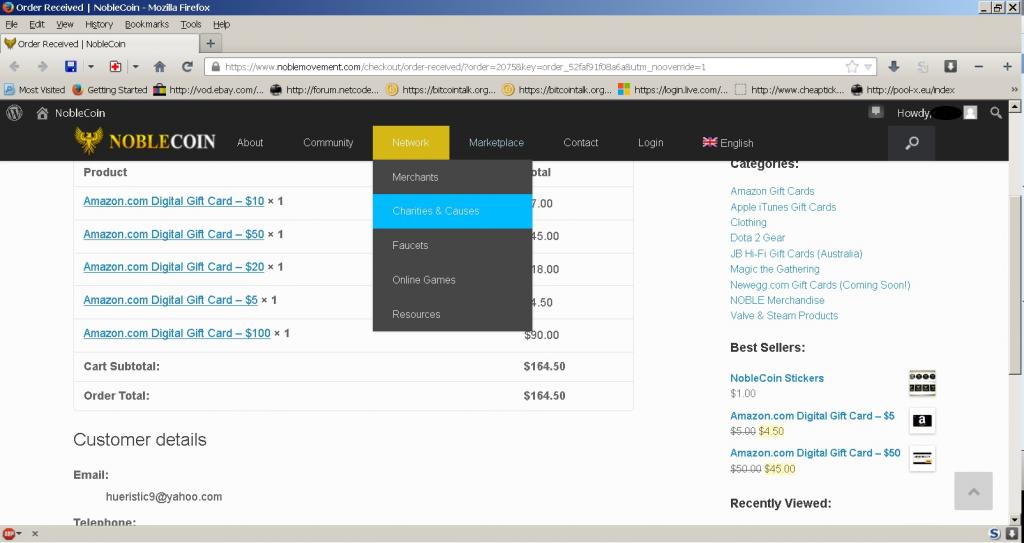This screenshot has width=1024, height=543.
Task: Show more bookmarks chevron in bookmarks toolbar
Action: tap(1014, 90)
